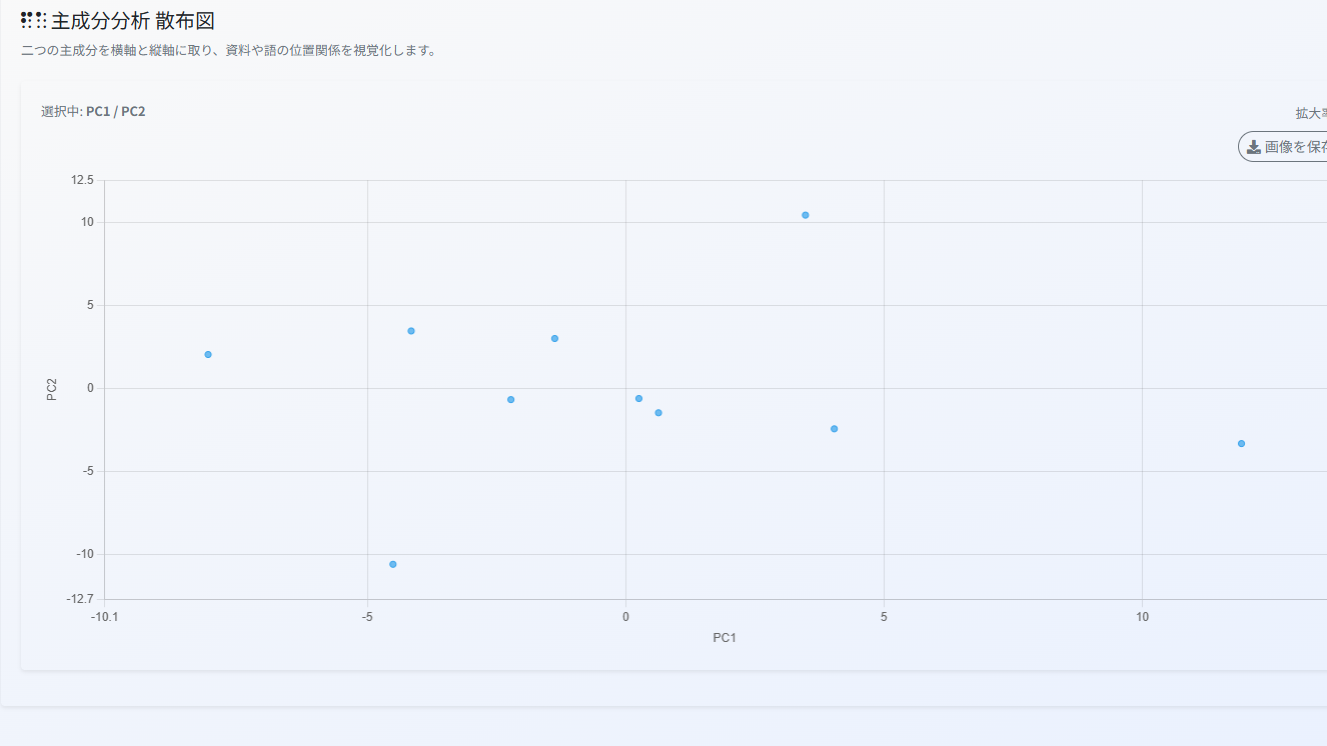Screen dimensions: 1327x746
Task: Click the scatter plot icon beside the title
Action: tap(33, 20)
